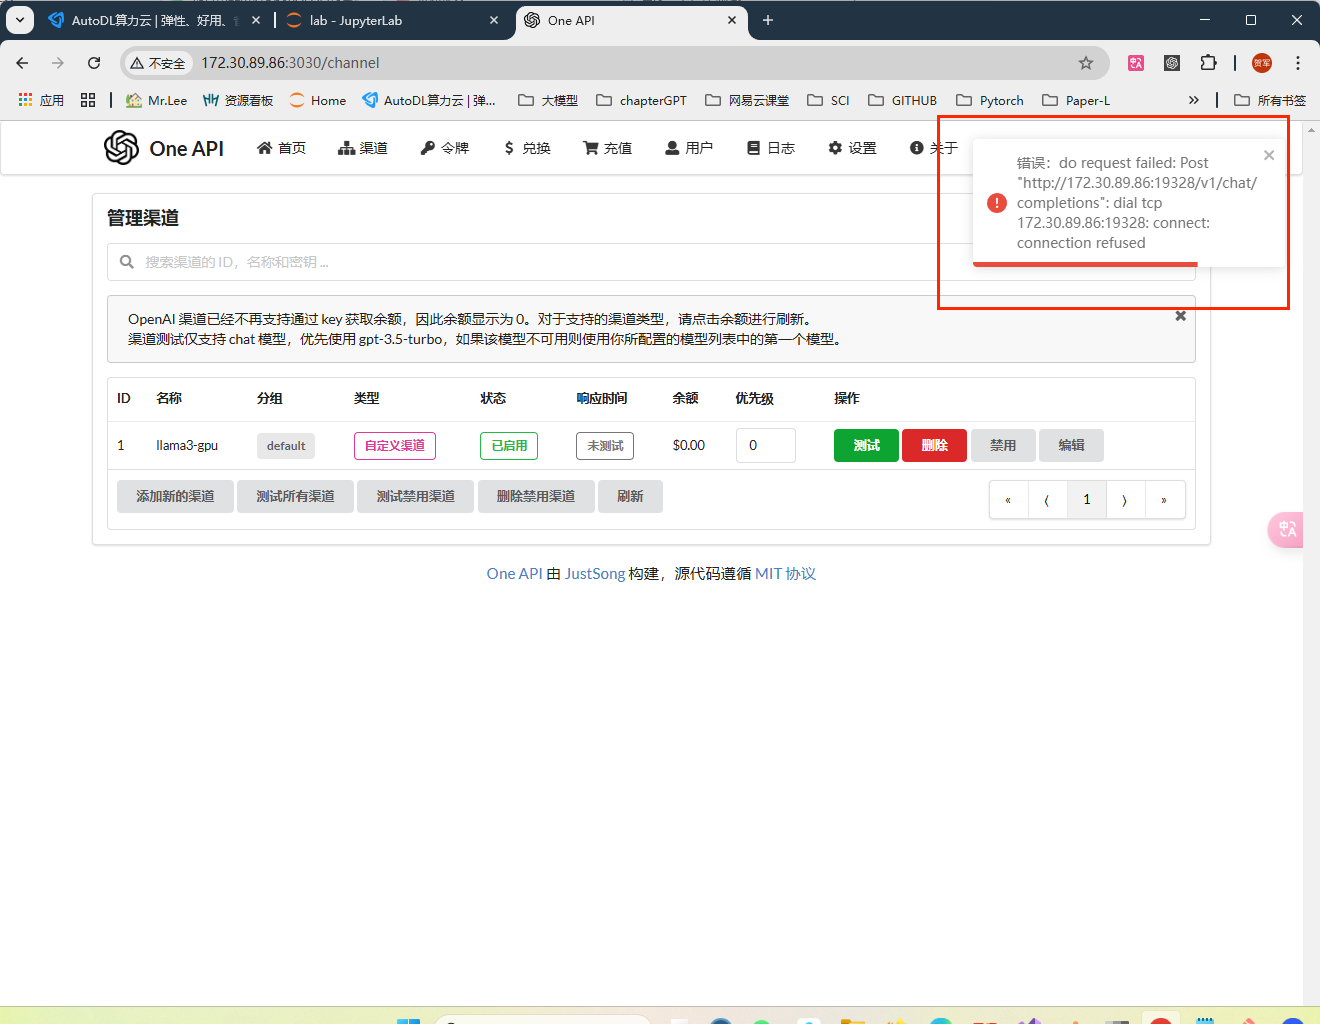Bookmark this page with the star icon
Image resolution: width=1320 pixels, height=1024 pixels.
[x=1086, y=63]
